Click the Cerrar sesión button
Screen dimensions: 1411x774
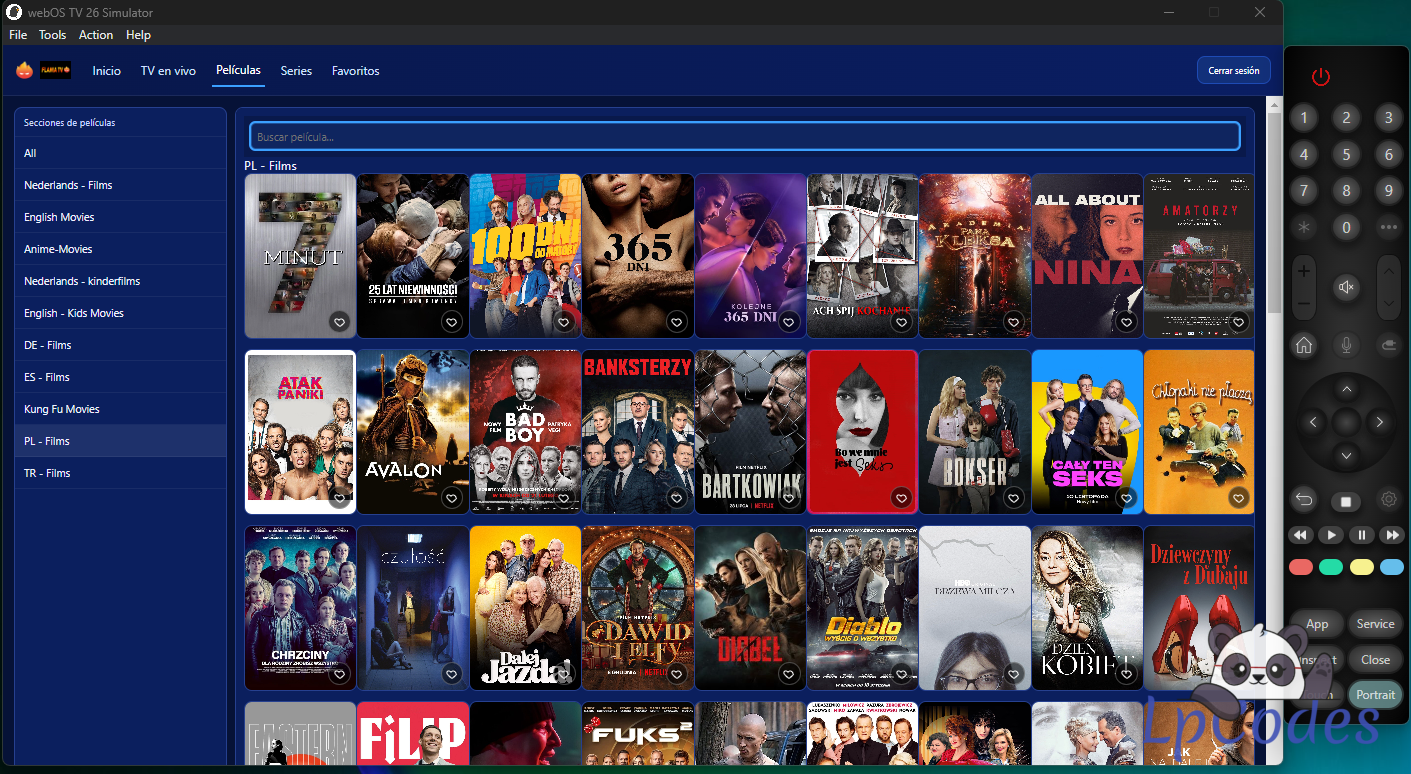[1233, 71]
